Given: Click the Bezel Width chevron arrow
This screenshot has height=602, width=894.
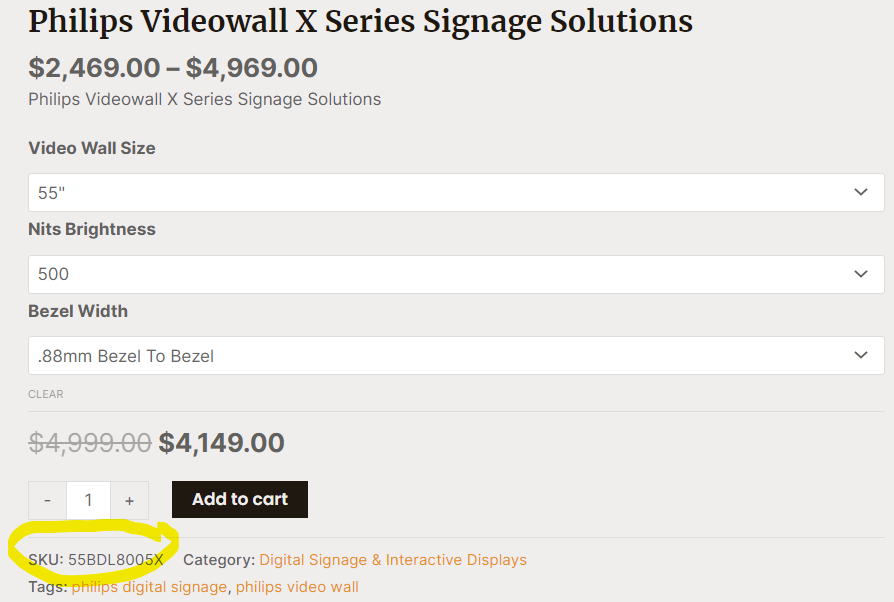Looking at the screenshot, I should tap(861, 355).
